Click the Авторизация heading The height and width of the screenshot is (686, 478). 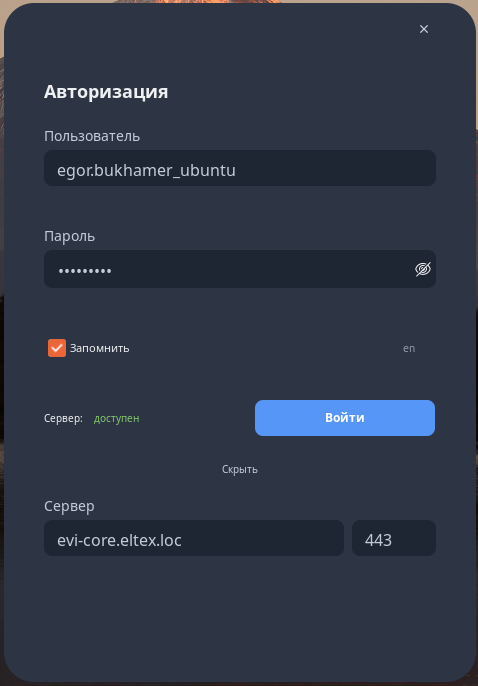tap(106, 92)
